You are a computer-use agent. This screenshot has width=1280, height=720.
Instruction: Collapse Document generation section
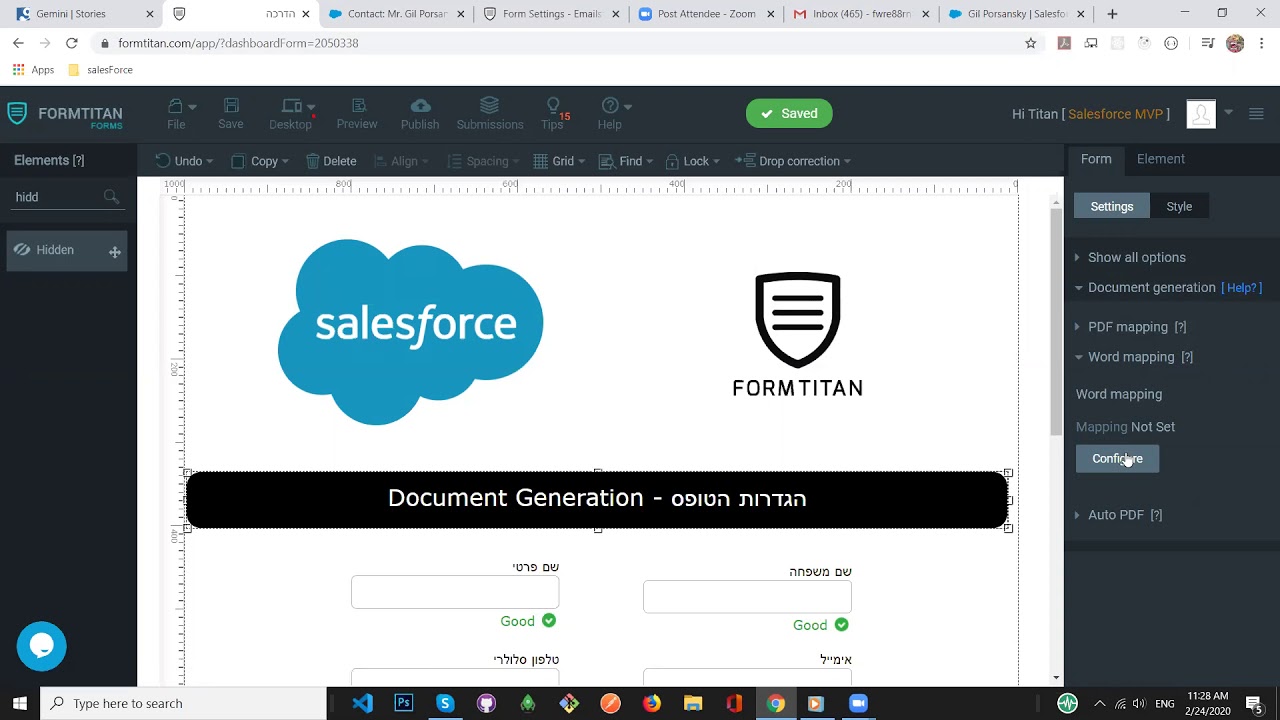point(1144,287)
